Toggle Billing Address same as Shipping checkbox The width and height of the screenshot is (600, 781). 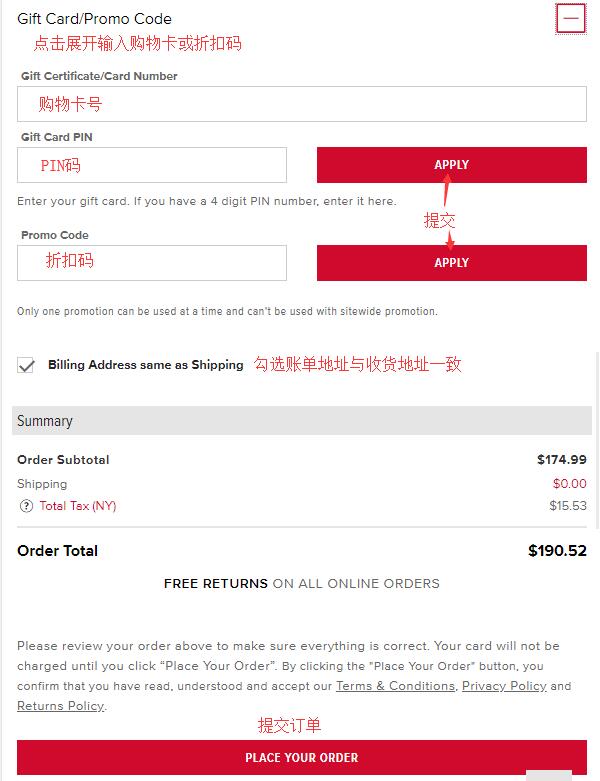coord(26,365)
